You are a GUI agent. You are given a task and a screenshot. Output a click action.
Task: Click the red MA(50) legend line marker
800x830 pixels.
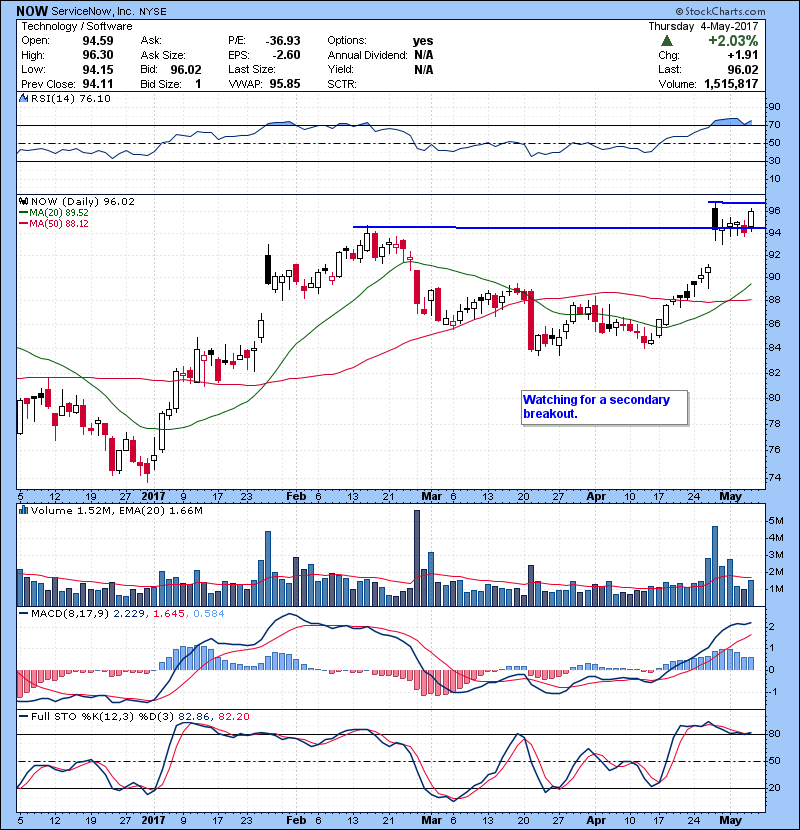click(24, 224)
